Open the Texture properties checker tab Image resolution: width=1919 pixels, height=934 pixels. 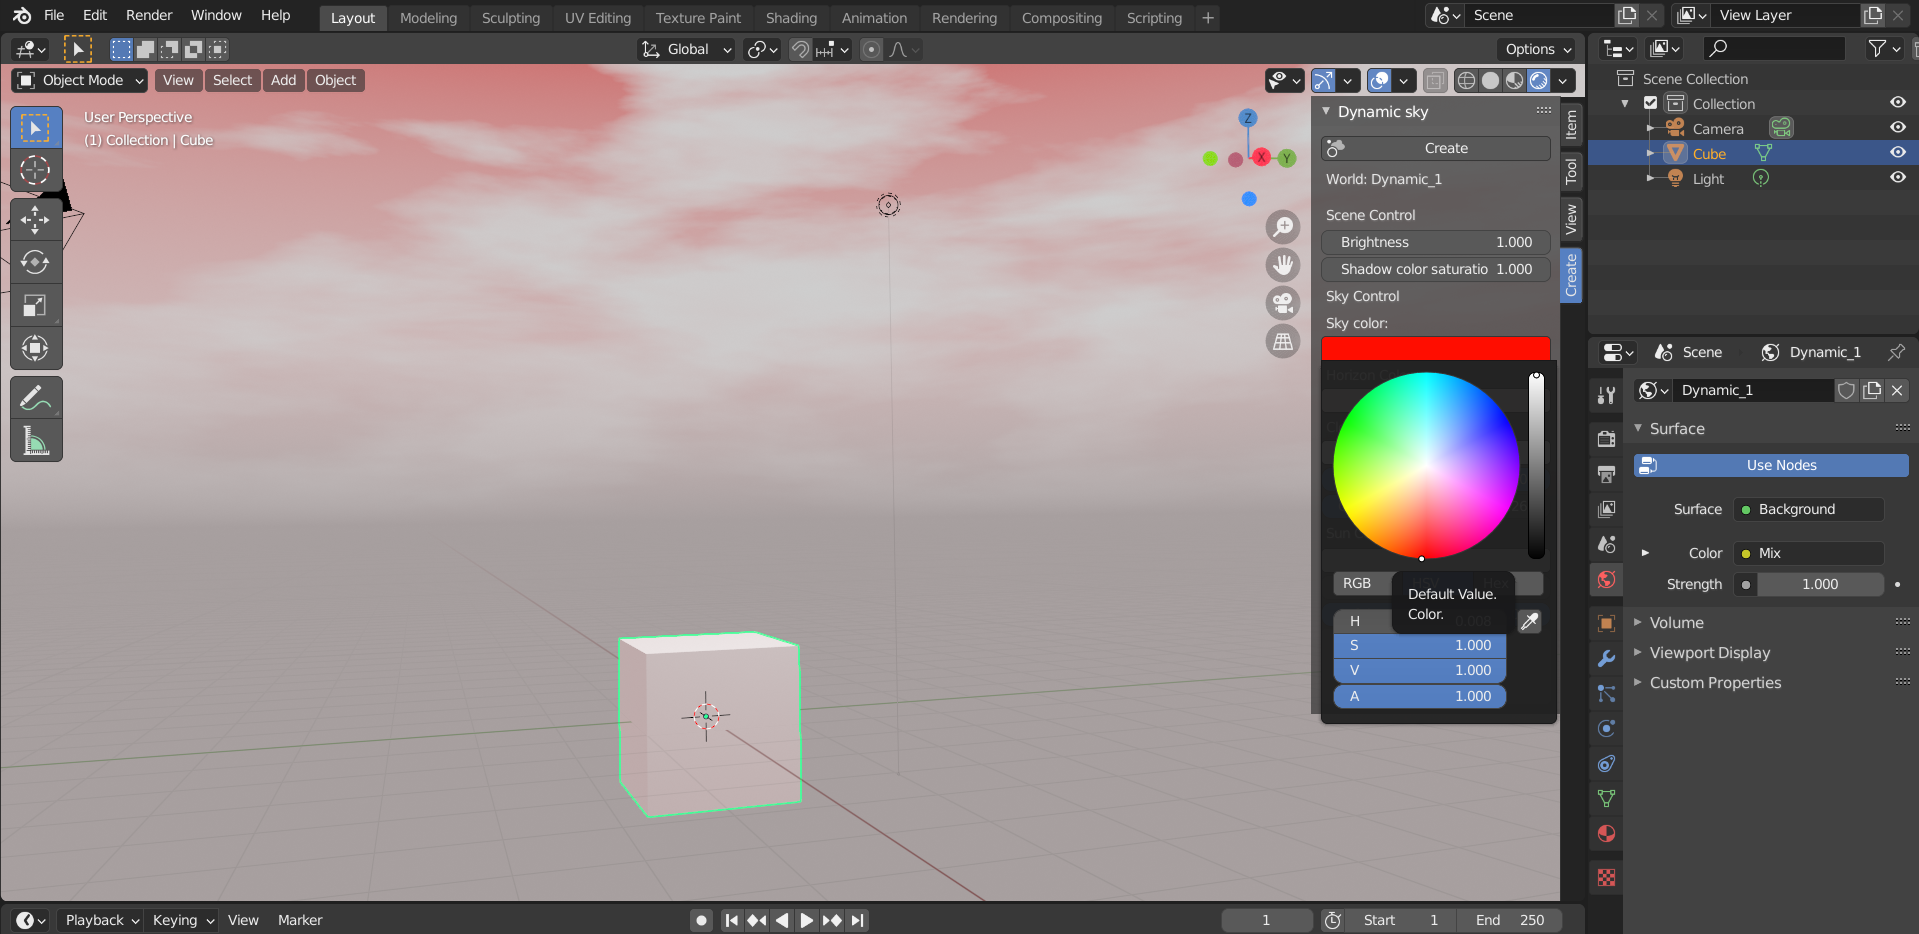(x=1607, y=878)
